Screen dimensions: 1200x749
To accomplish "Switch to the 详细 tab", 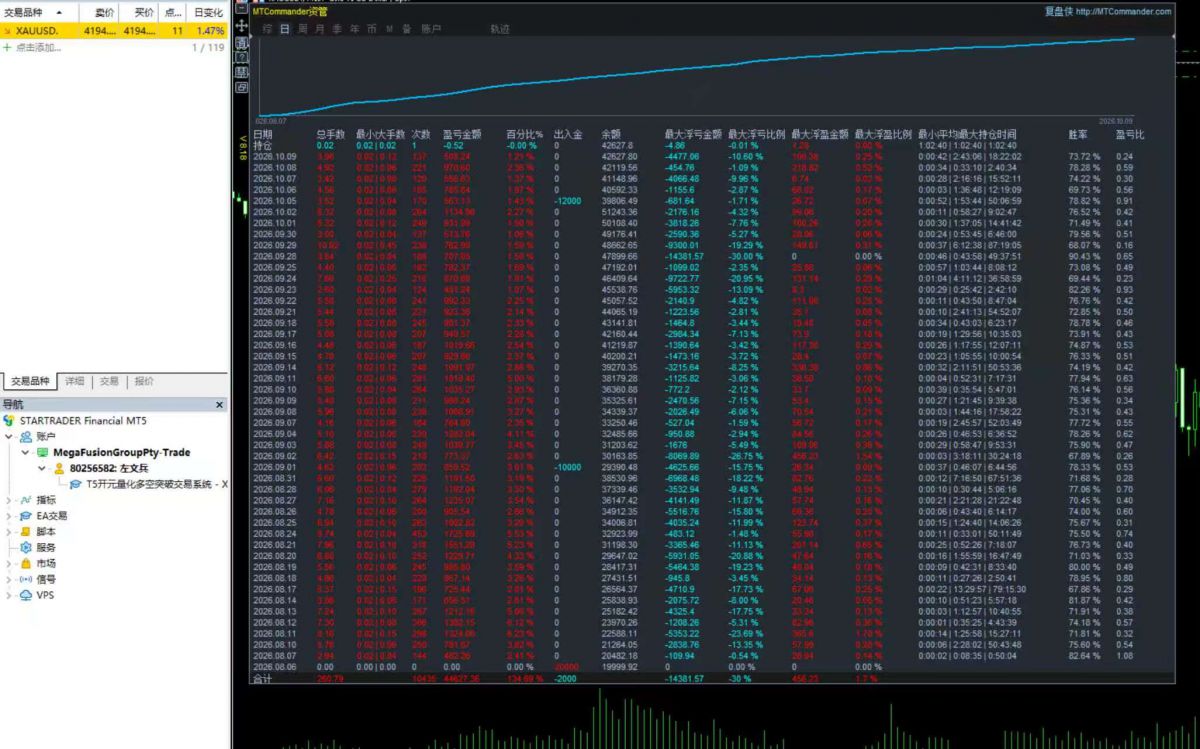I will (x=75, y=381).
